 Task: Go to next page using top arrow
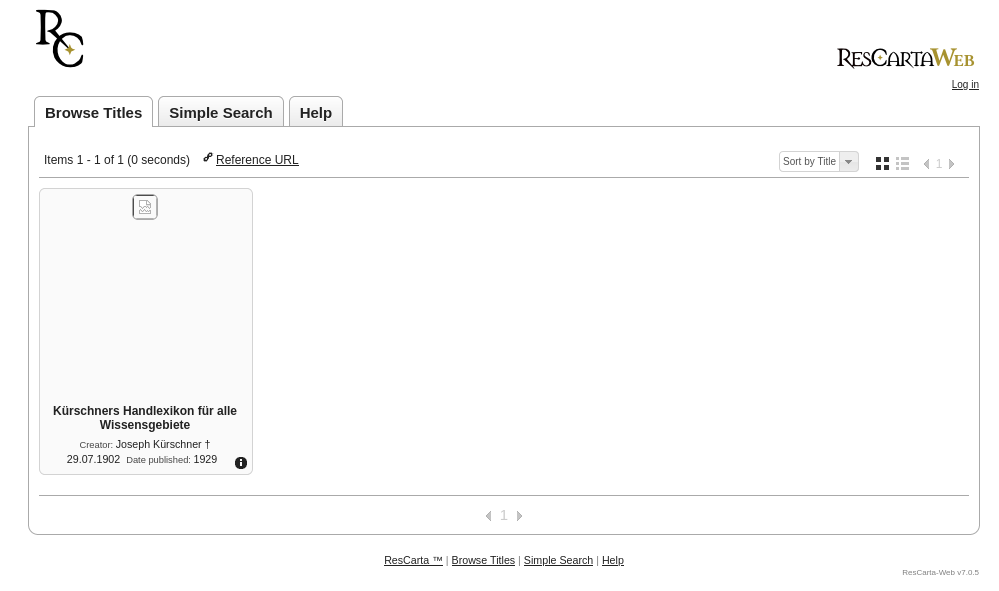pos(952,164)
